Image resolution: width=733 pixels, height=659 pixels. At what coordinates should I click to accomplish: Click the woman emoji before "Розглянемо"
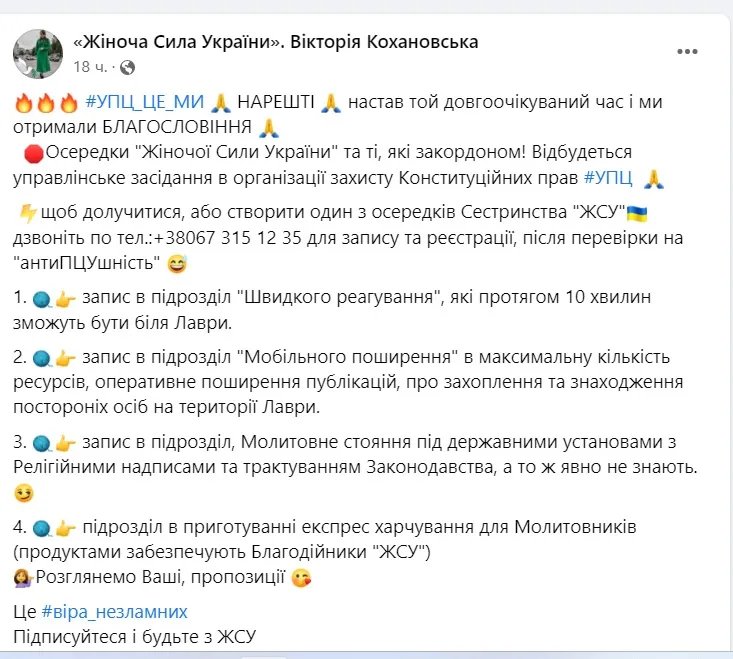coord(24,577)
